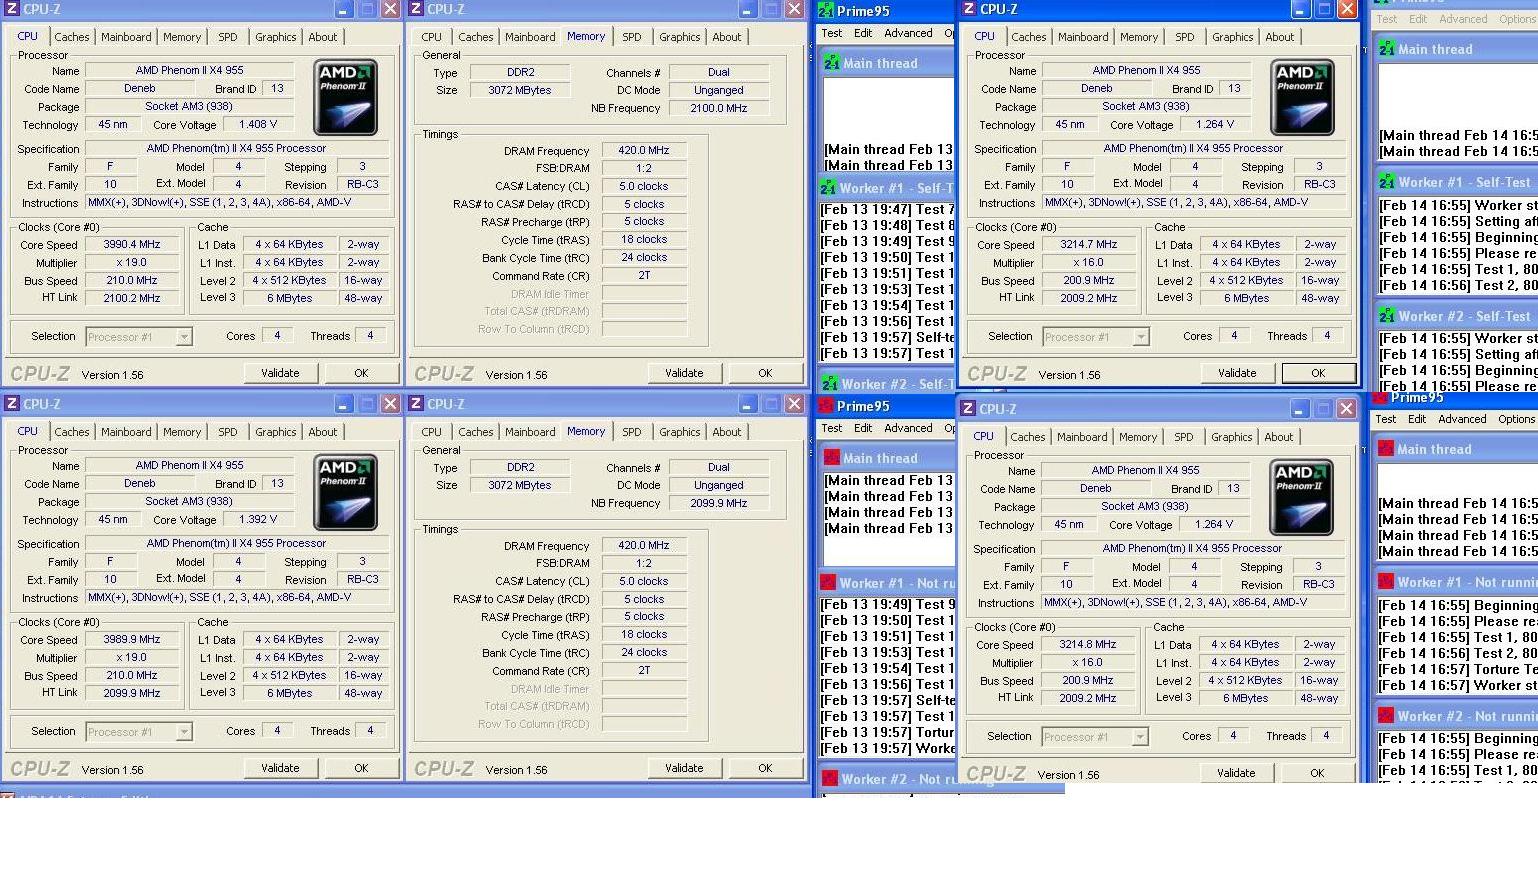Click OK in the 1.408 V CPU-Z window
The width and height of the screenshot is (1538, 878).
tap(361, 373)
